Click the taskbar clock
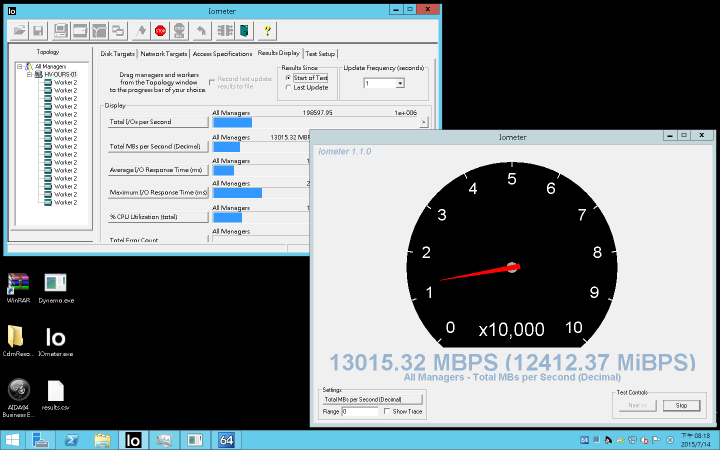The height and width of the screenshot is (450, 720). 695,440
